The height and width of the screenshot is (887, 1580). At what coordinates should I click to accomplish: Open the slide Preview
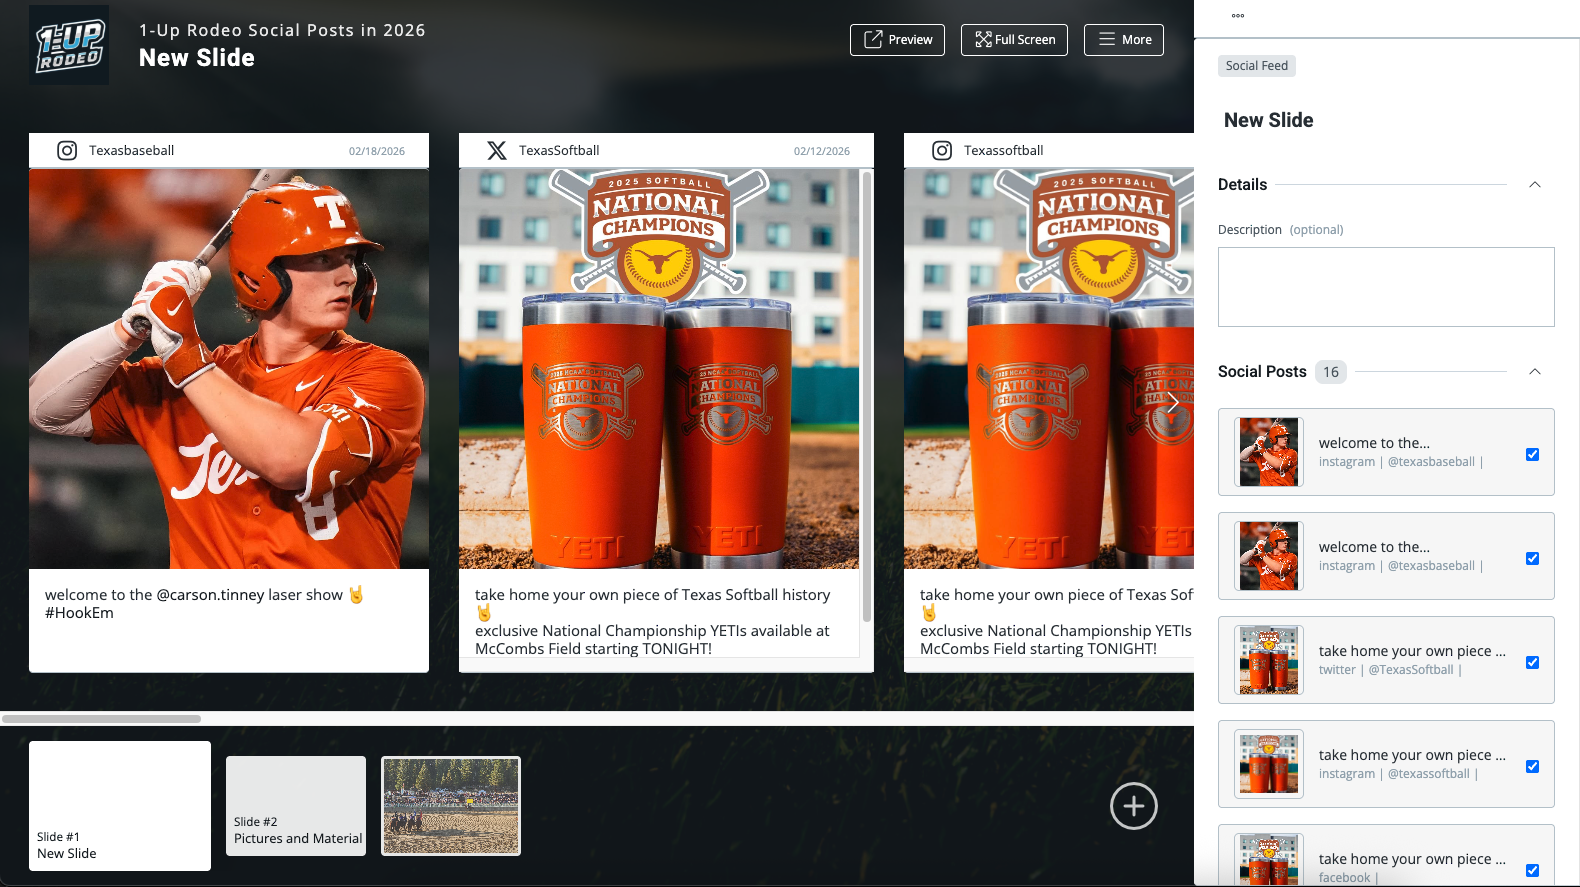tap(897, 40)
